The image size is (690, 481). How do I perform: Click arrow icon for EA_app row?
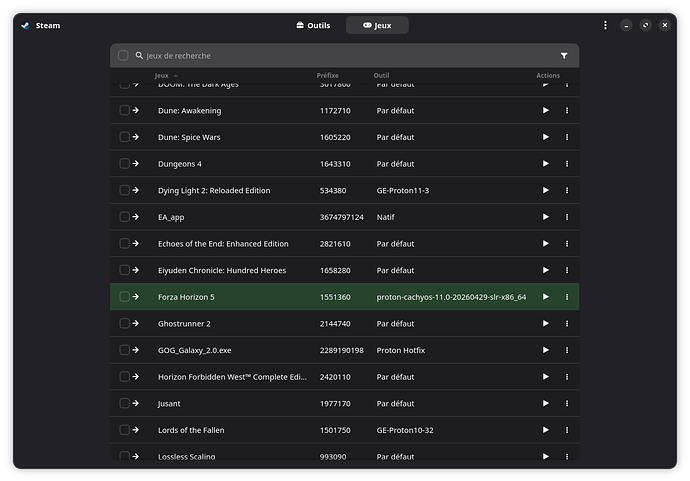pyautogui.click(x=136, y=217)
